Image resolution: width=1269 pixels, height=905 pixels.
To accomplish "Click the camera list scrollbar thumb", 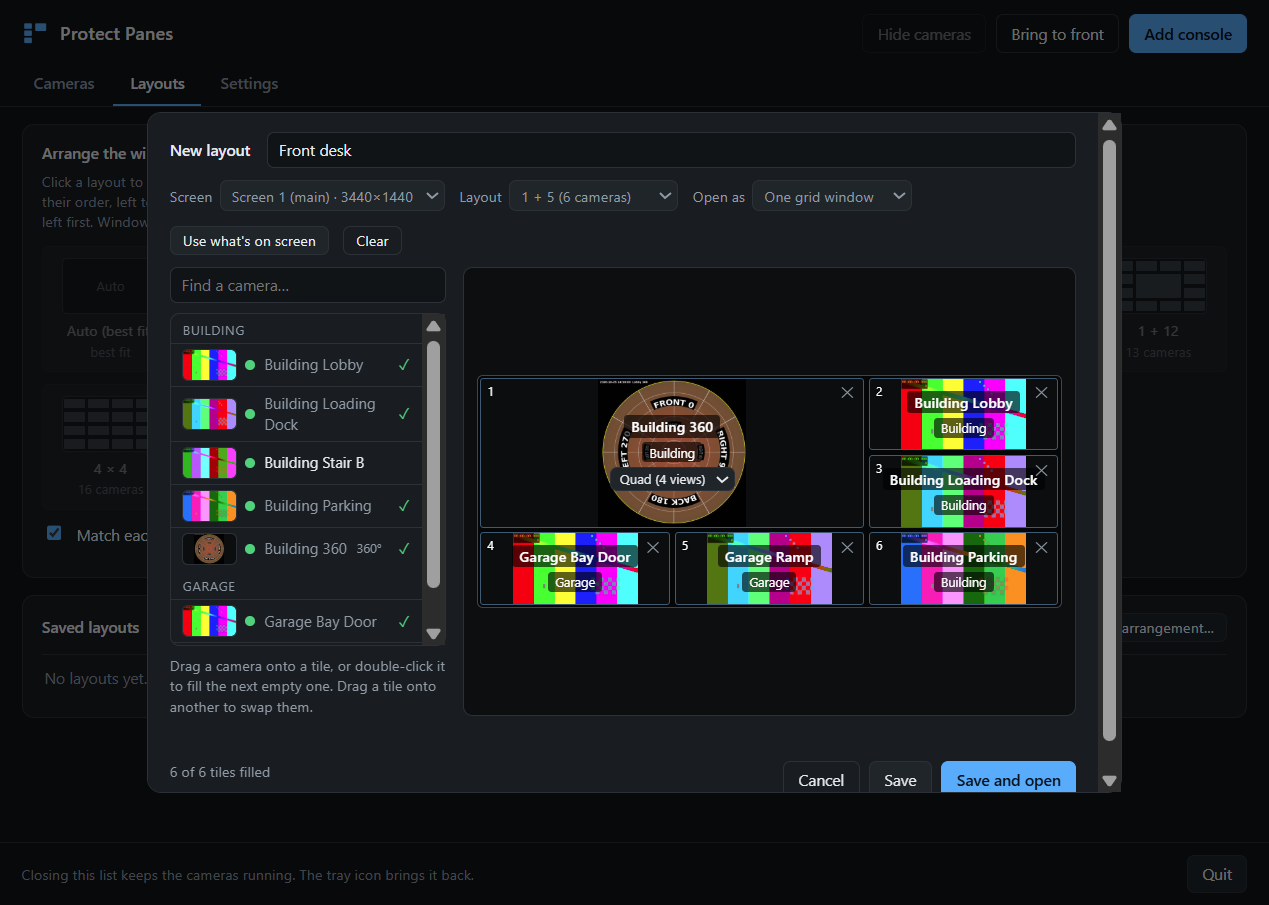I will pyautogui.click(x=433, y=464).
